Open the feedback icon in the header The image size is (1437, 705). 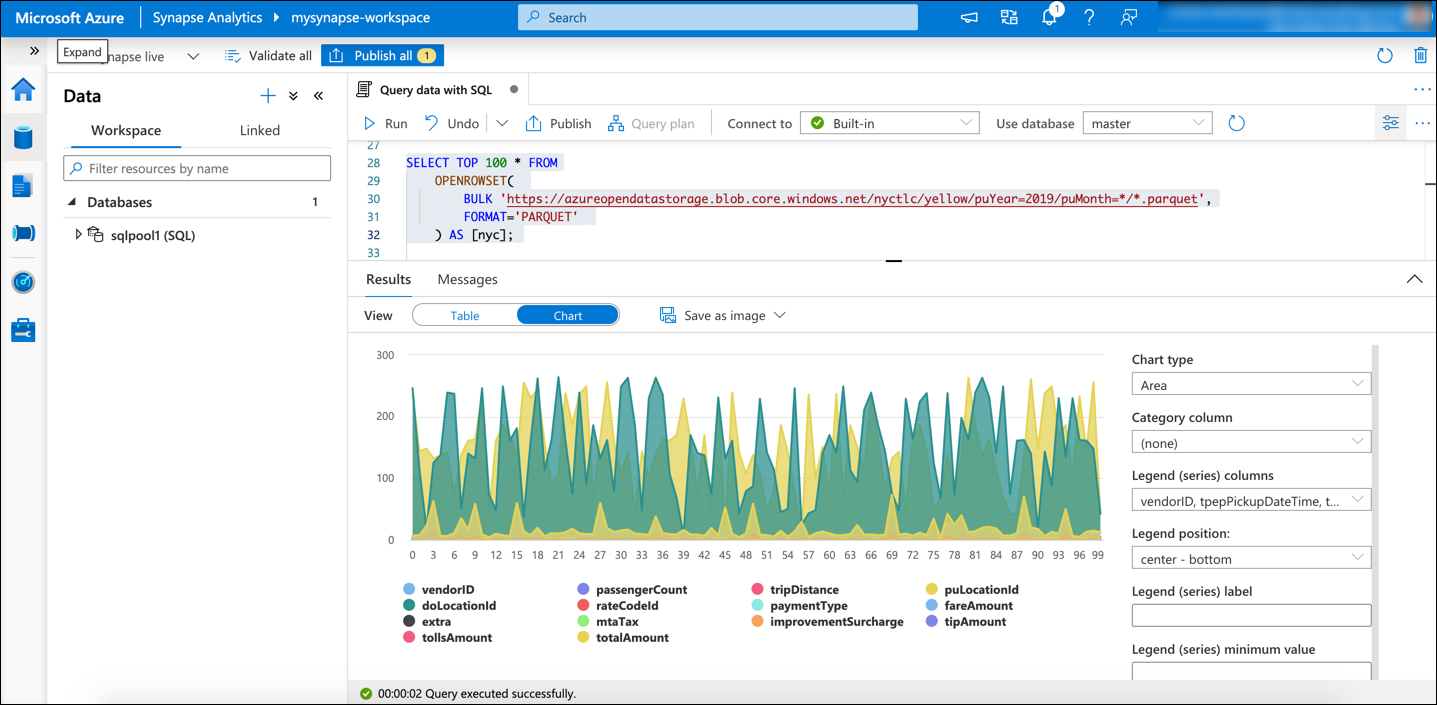click(1129, 18)
